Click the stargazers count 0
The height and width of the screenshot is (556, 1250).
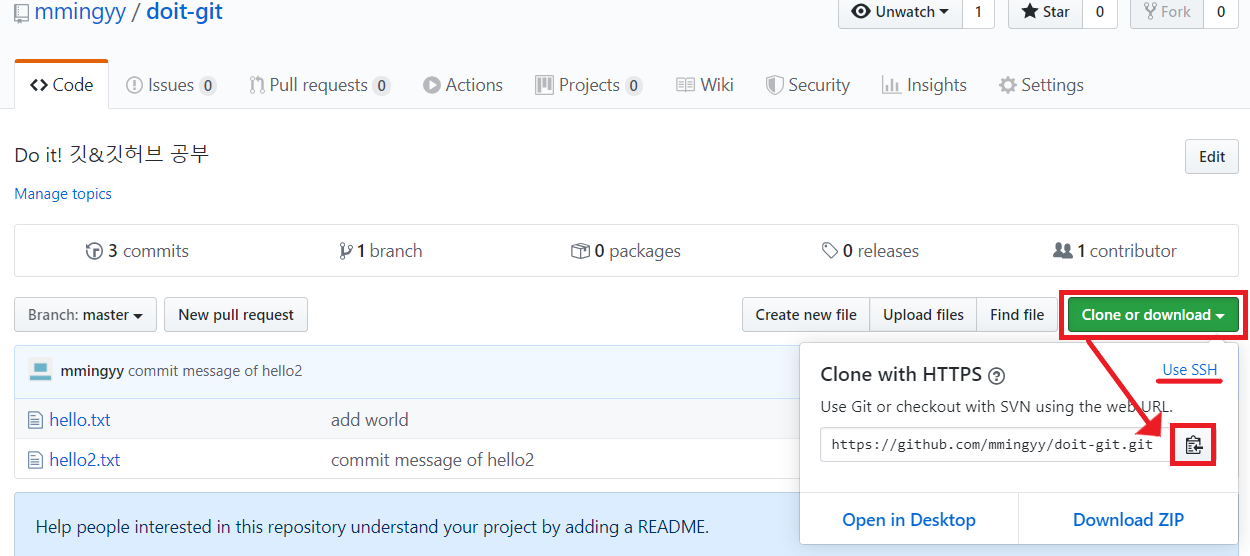click(1100, 12)
